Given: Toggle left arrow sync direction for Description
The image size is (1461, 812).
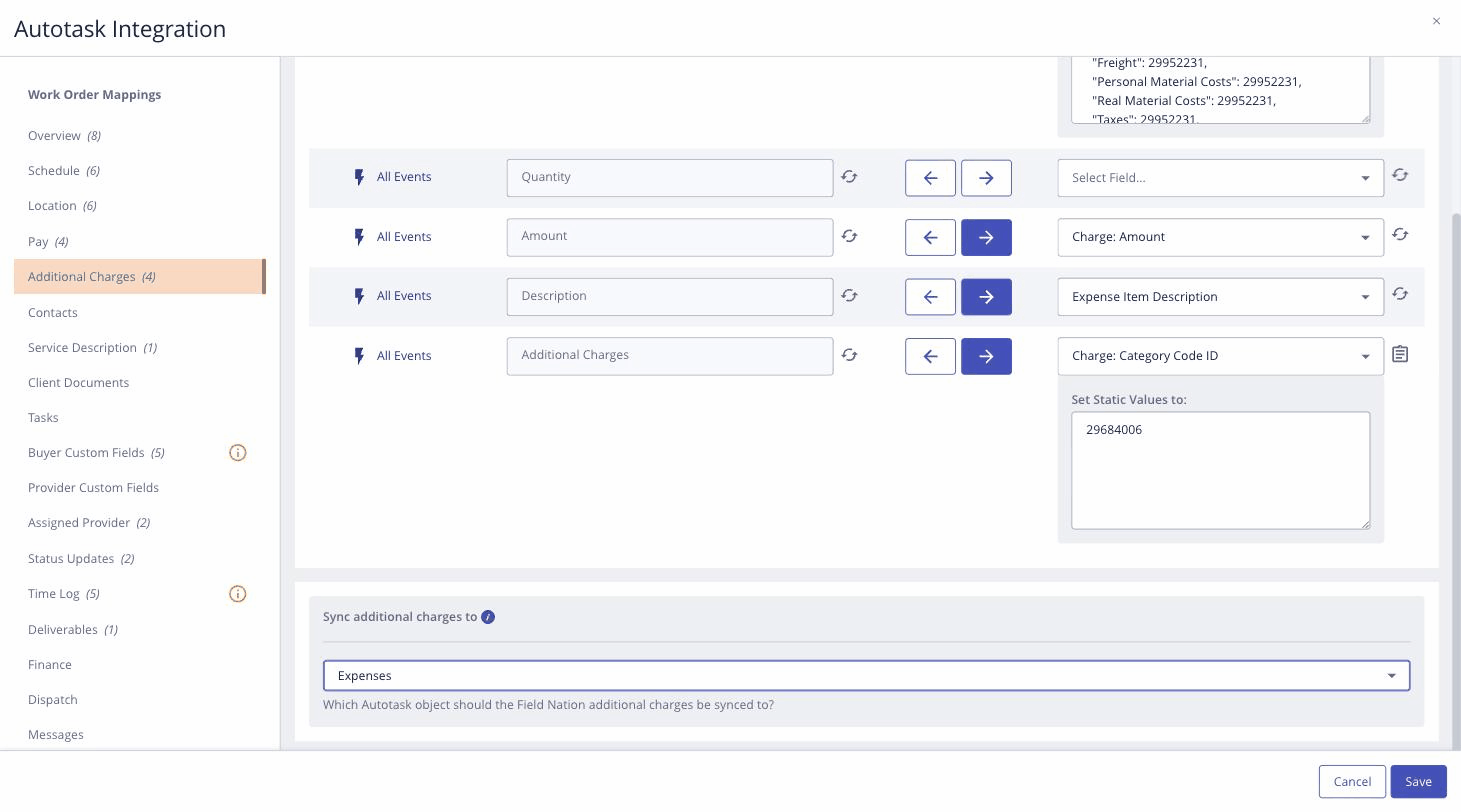Looking at the screenshot, I should 930,297.
